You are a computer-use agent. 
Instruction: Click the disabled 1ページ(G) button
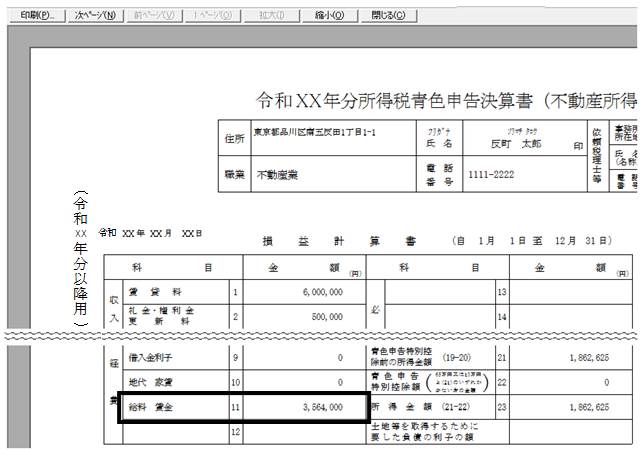click(x=213, y=16)
